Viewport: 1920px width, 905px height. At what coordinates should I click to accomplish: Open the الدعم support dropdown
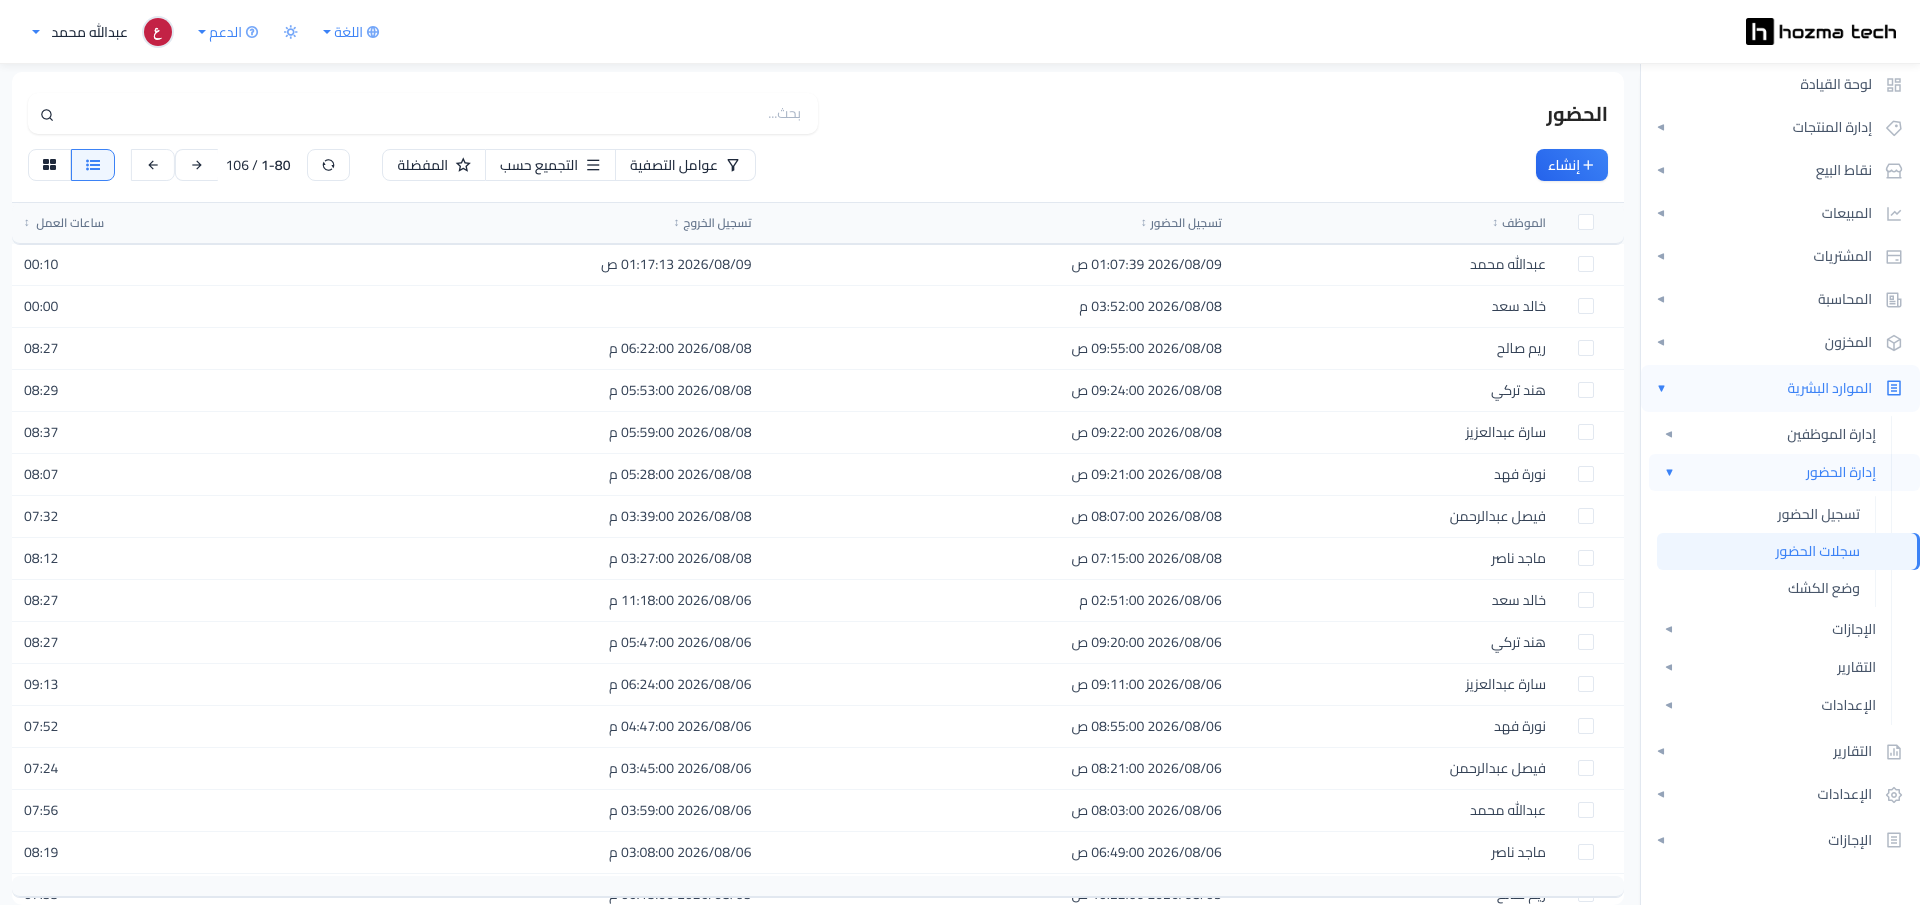click(228, 32)
